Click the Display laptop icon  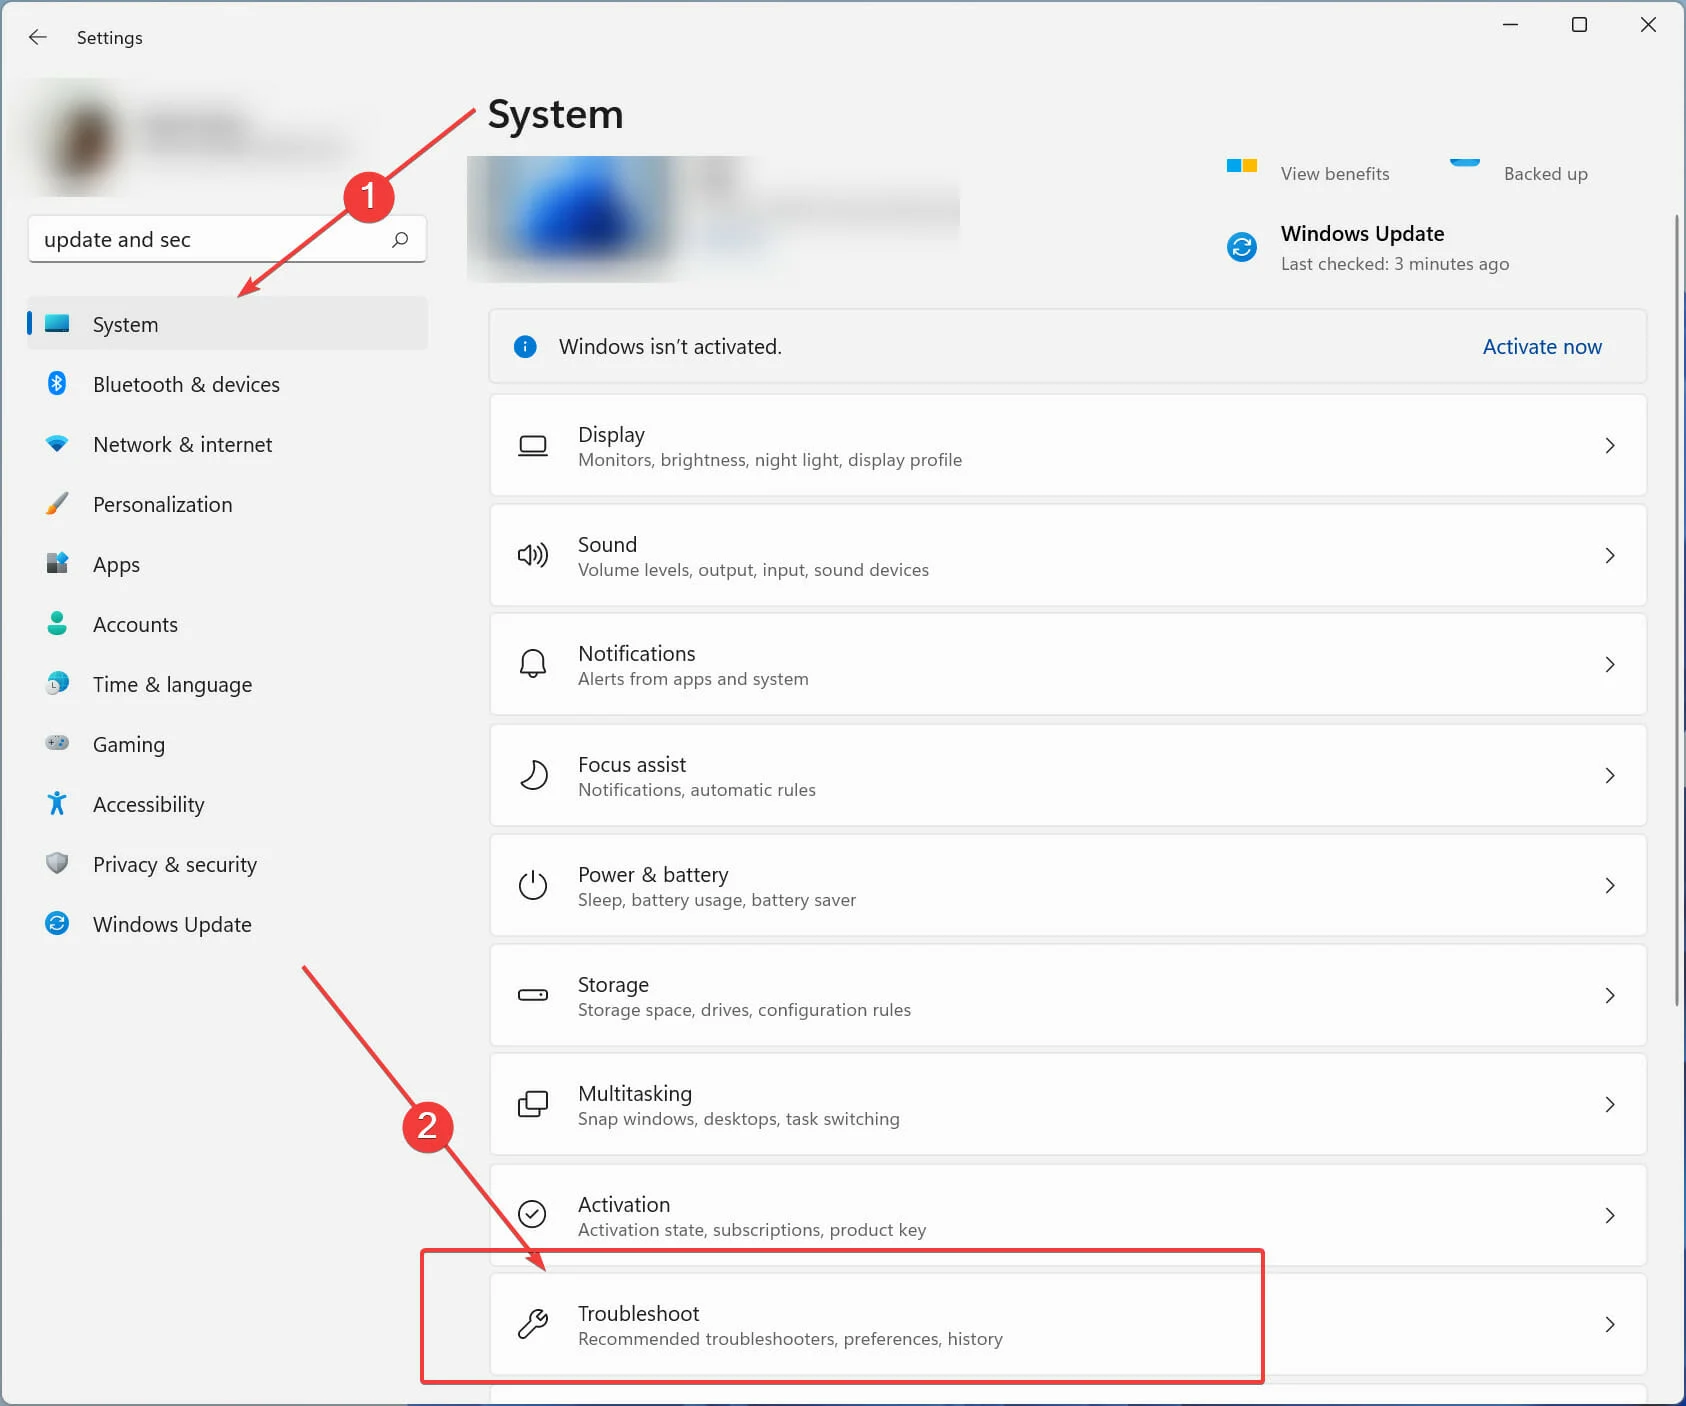(x=533, y=445)
